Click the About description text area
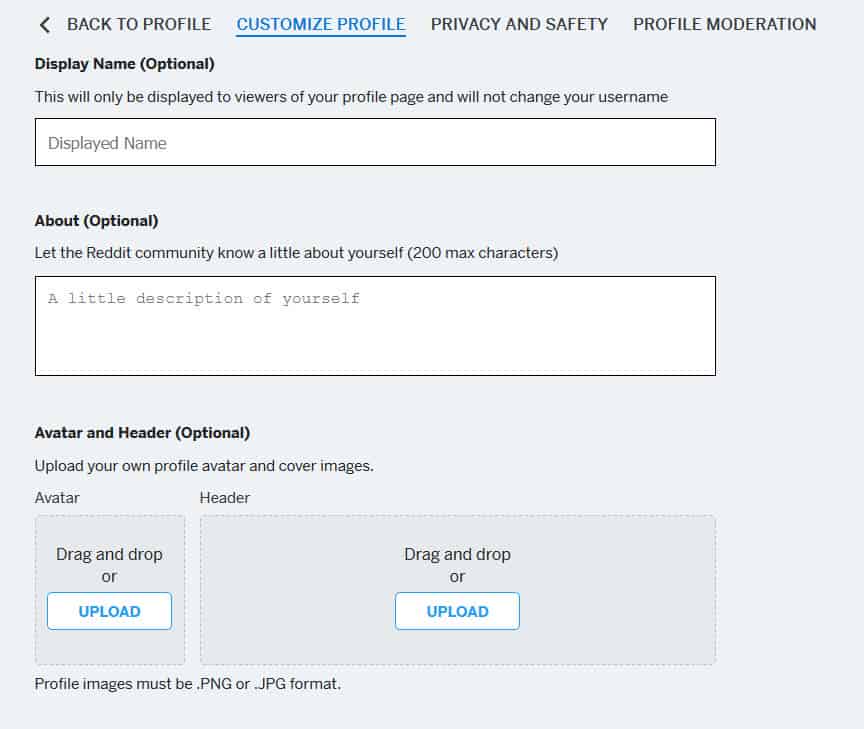The height and width of the screenshot is (729, 864). tap(375, 325)
